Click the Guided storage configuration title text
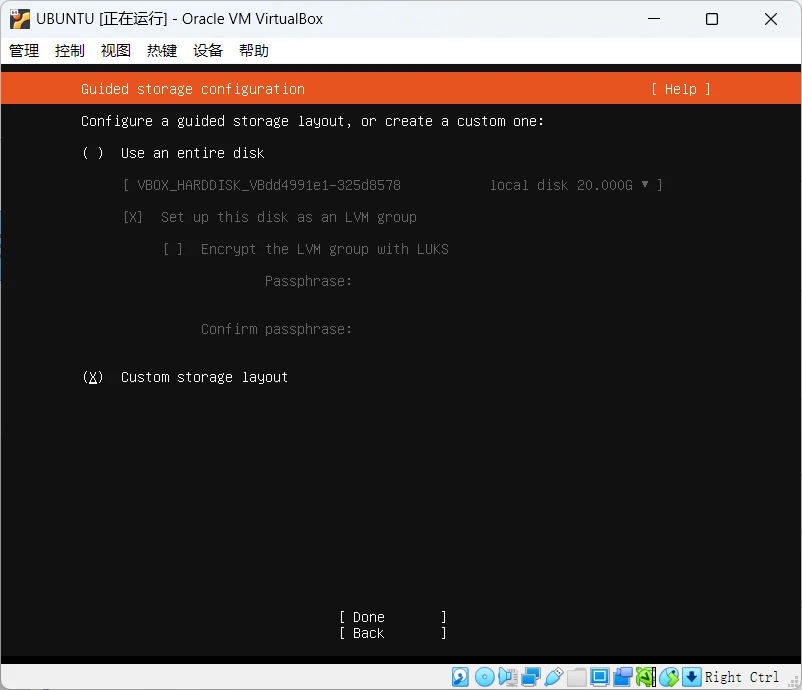802x690 pixels. tap(193, 89)
